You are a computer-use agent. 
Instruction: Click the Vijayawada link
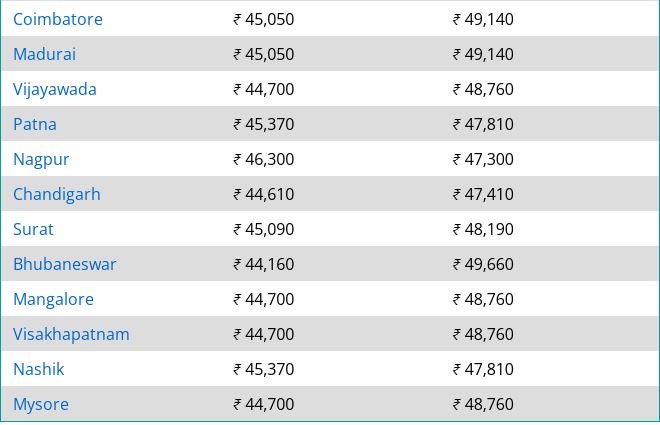[x=55, y=90]
